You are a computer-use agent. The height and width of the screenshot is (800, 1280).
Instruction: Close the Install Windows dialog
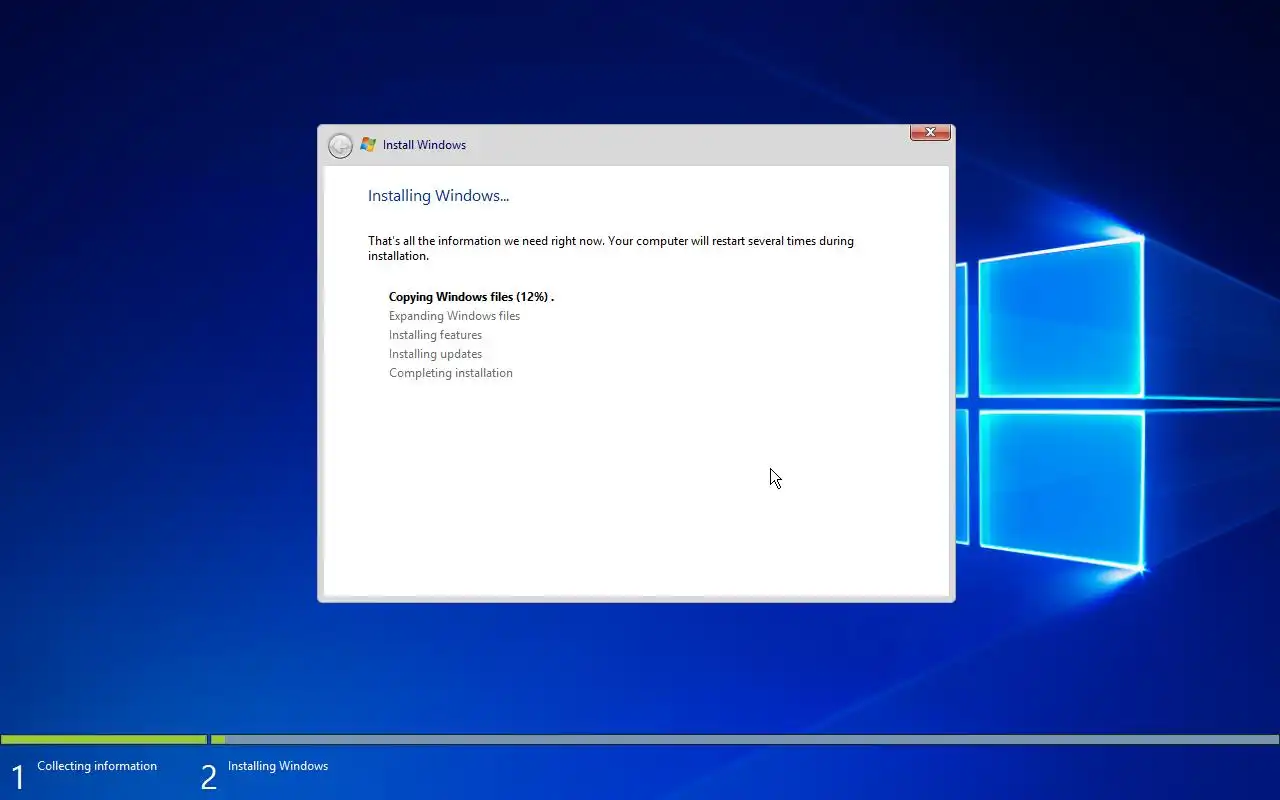click(x=930, y=132)
